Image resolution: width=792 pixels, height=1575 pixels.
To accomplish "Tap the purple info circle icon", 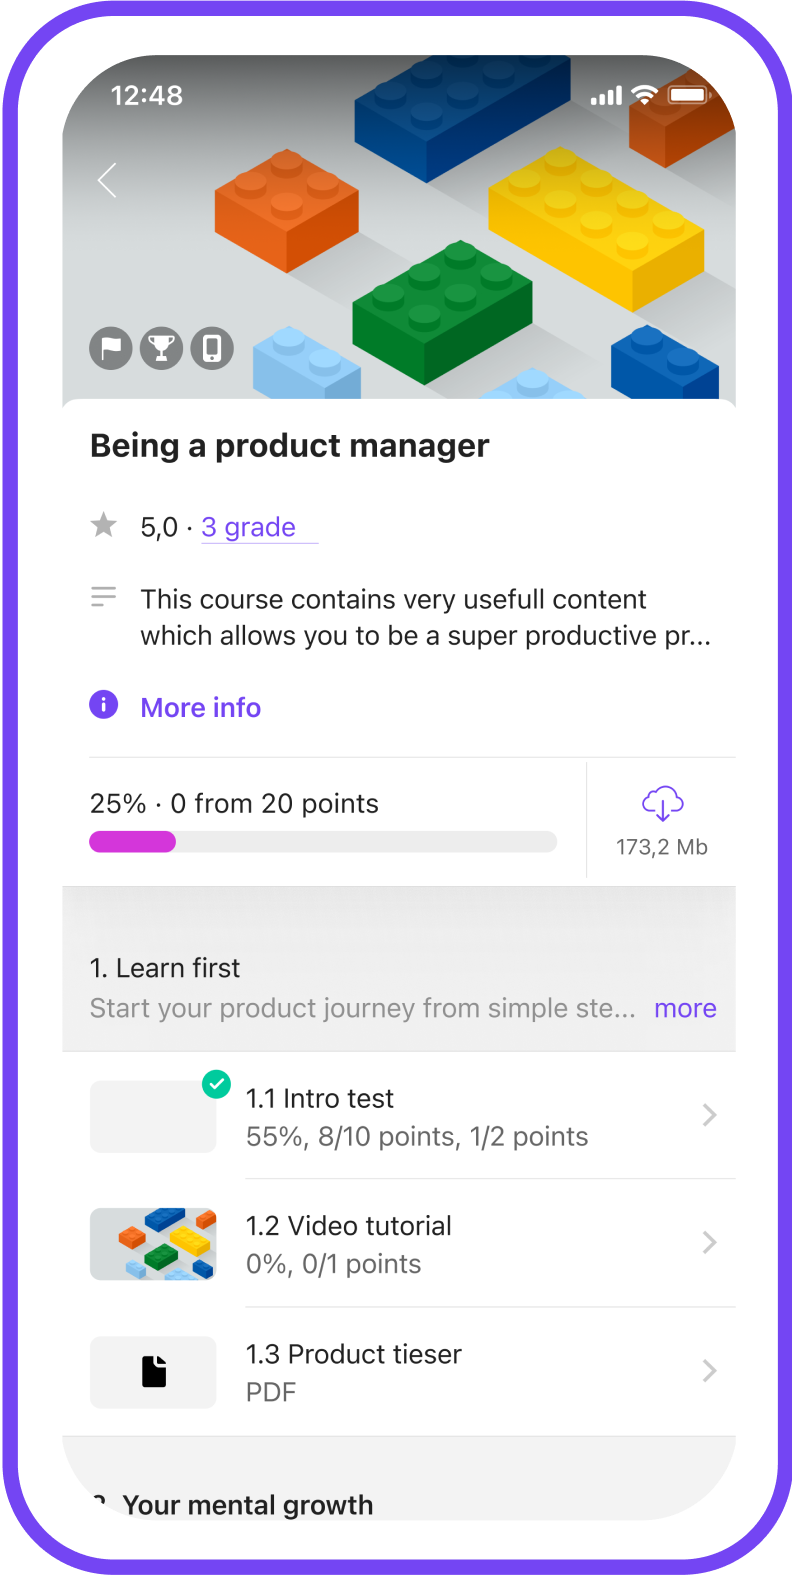I will click(x=104, y=705).
